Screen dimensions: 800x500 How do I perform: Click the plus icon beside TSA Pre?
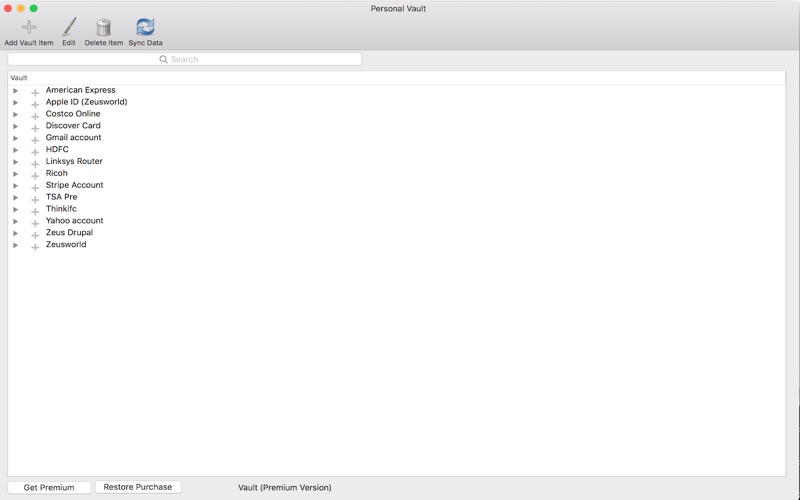pos(35,200)
